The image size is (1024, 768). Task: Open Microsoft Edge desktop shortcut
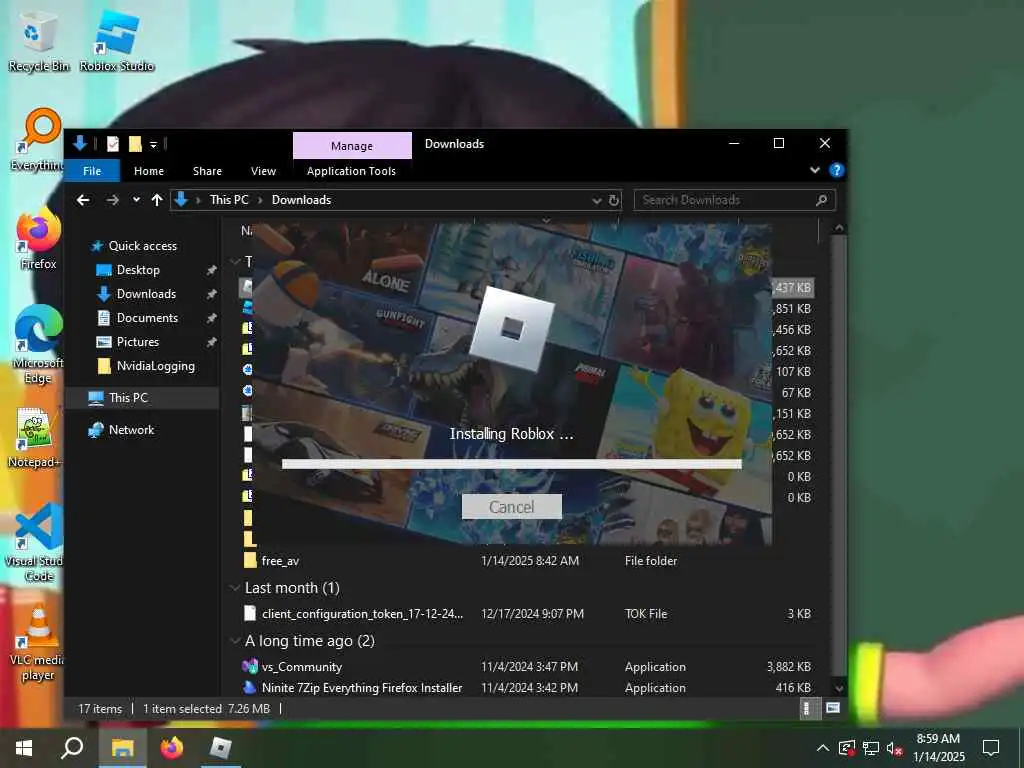pos(38,344)
